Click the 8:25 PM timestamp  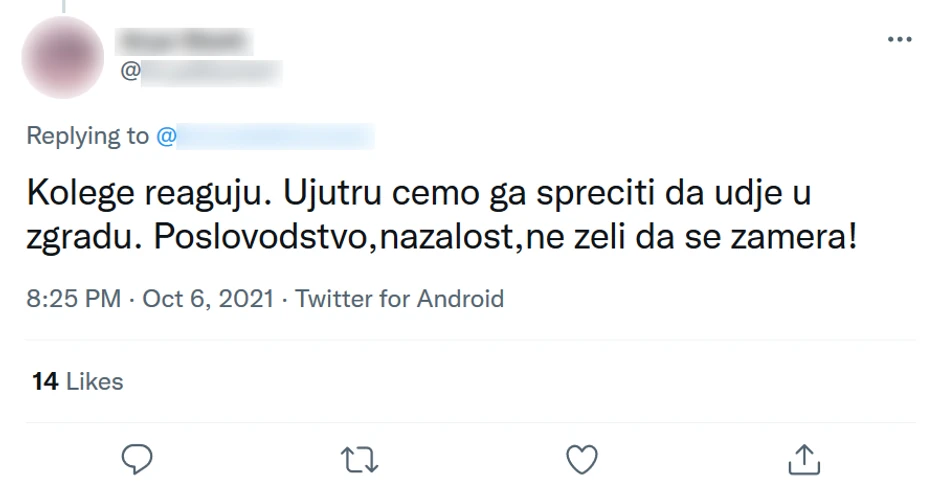click(73, 298)
